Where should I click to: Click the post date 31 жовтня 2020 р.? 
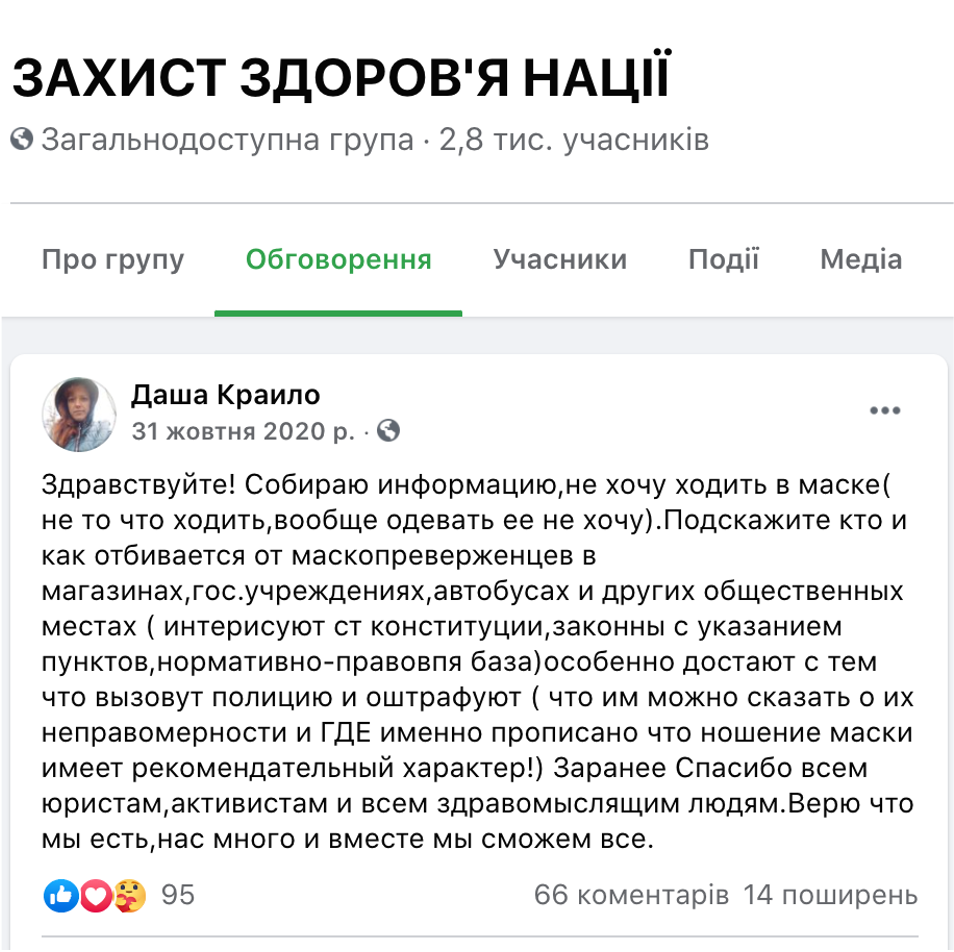[x=243, y=432]
